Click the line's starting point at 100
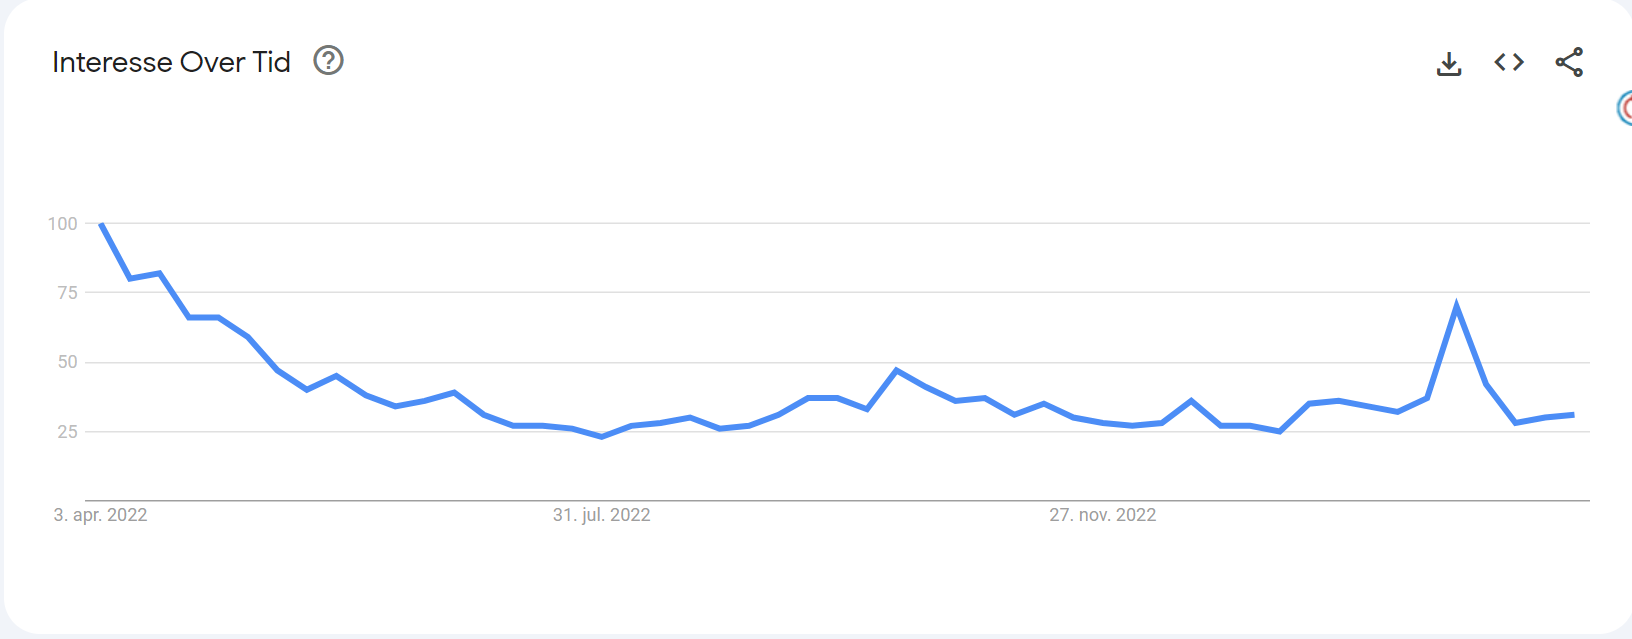 [x=101, y=224]
